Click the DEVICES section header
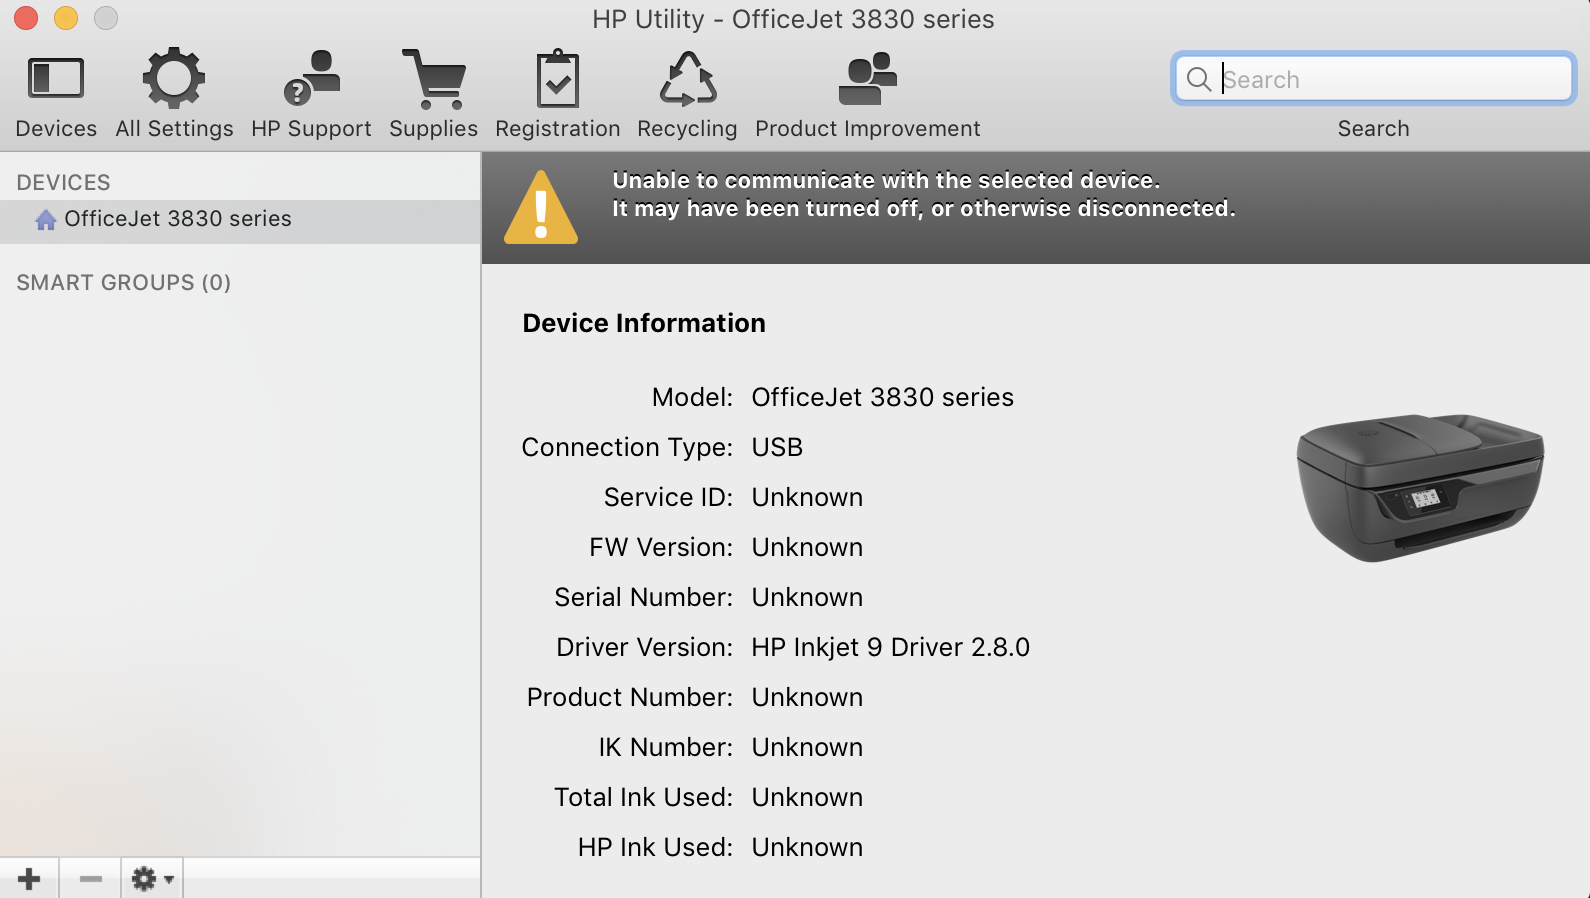The width and height of the screenshot is (1590, 898). coord(63,183)
